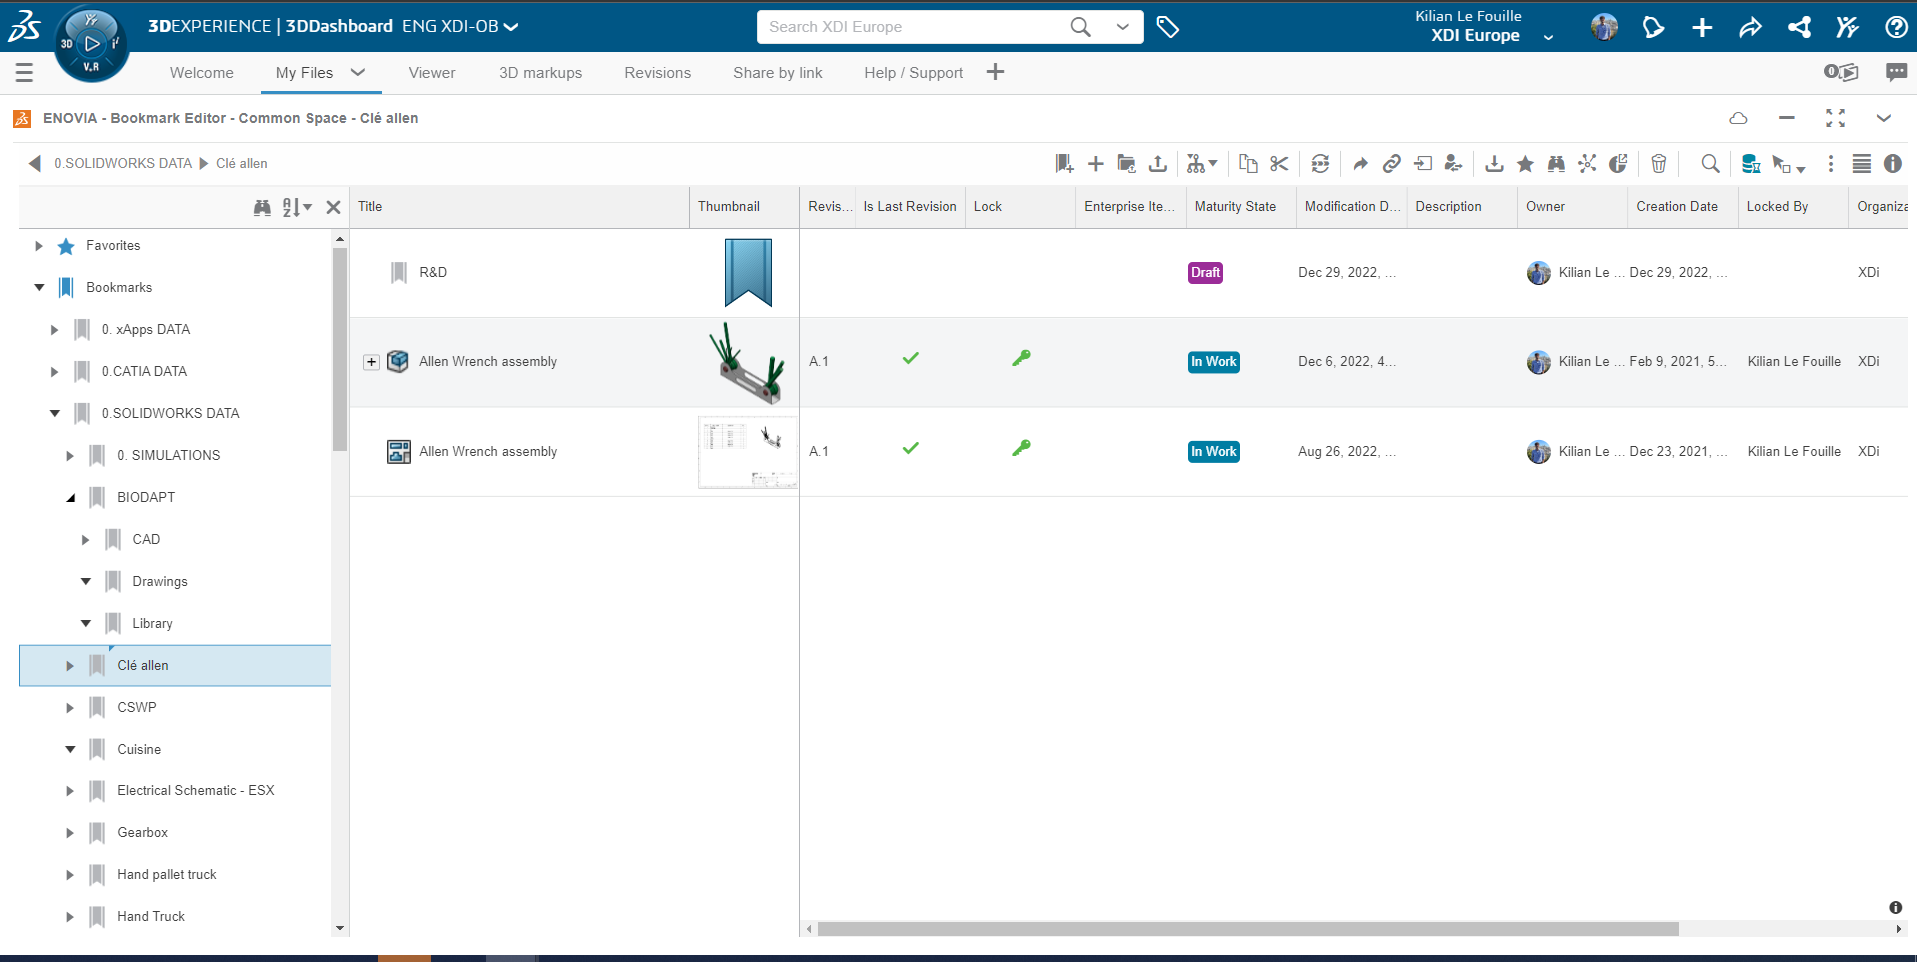Click the Search XDI Europe field
Image resolution: width=1917 pixels, height=962 pixels.
point(910,27)
